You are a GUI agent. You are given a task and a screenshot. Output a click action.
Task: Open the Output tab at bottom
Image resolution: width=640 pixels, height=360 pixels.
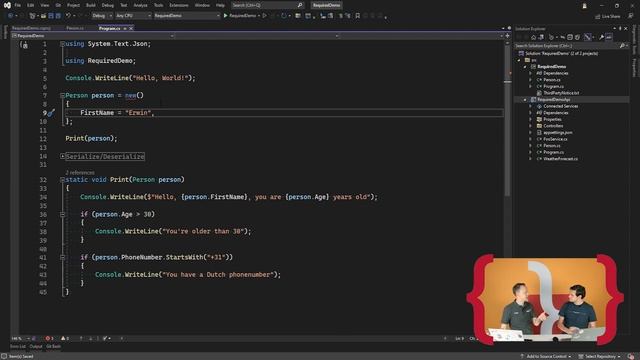36,347
